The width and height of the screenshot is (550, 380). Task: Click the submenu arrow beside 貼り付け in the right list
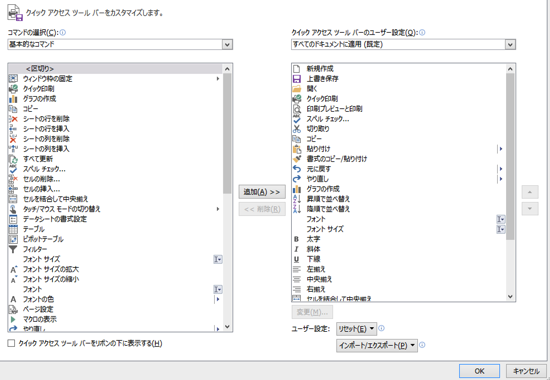pyautogui.click(x=501, y=149)
